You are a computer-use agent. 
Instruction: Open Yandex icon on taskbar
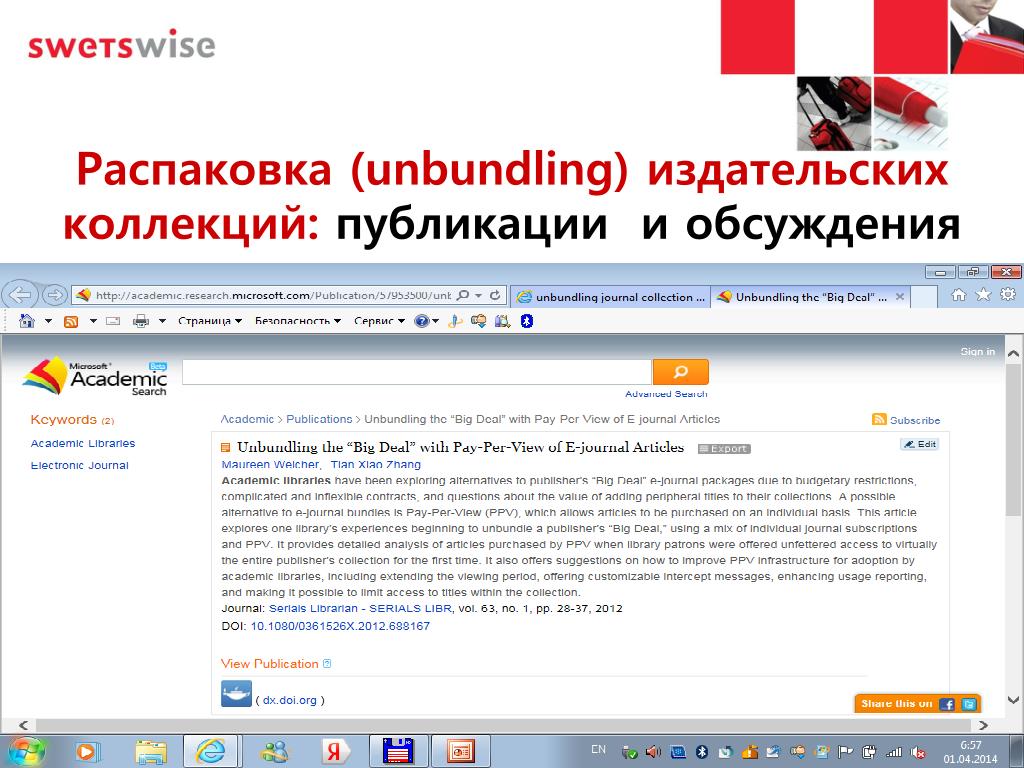click(334, 752)
